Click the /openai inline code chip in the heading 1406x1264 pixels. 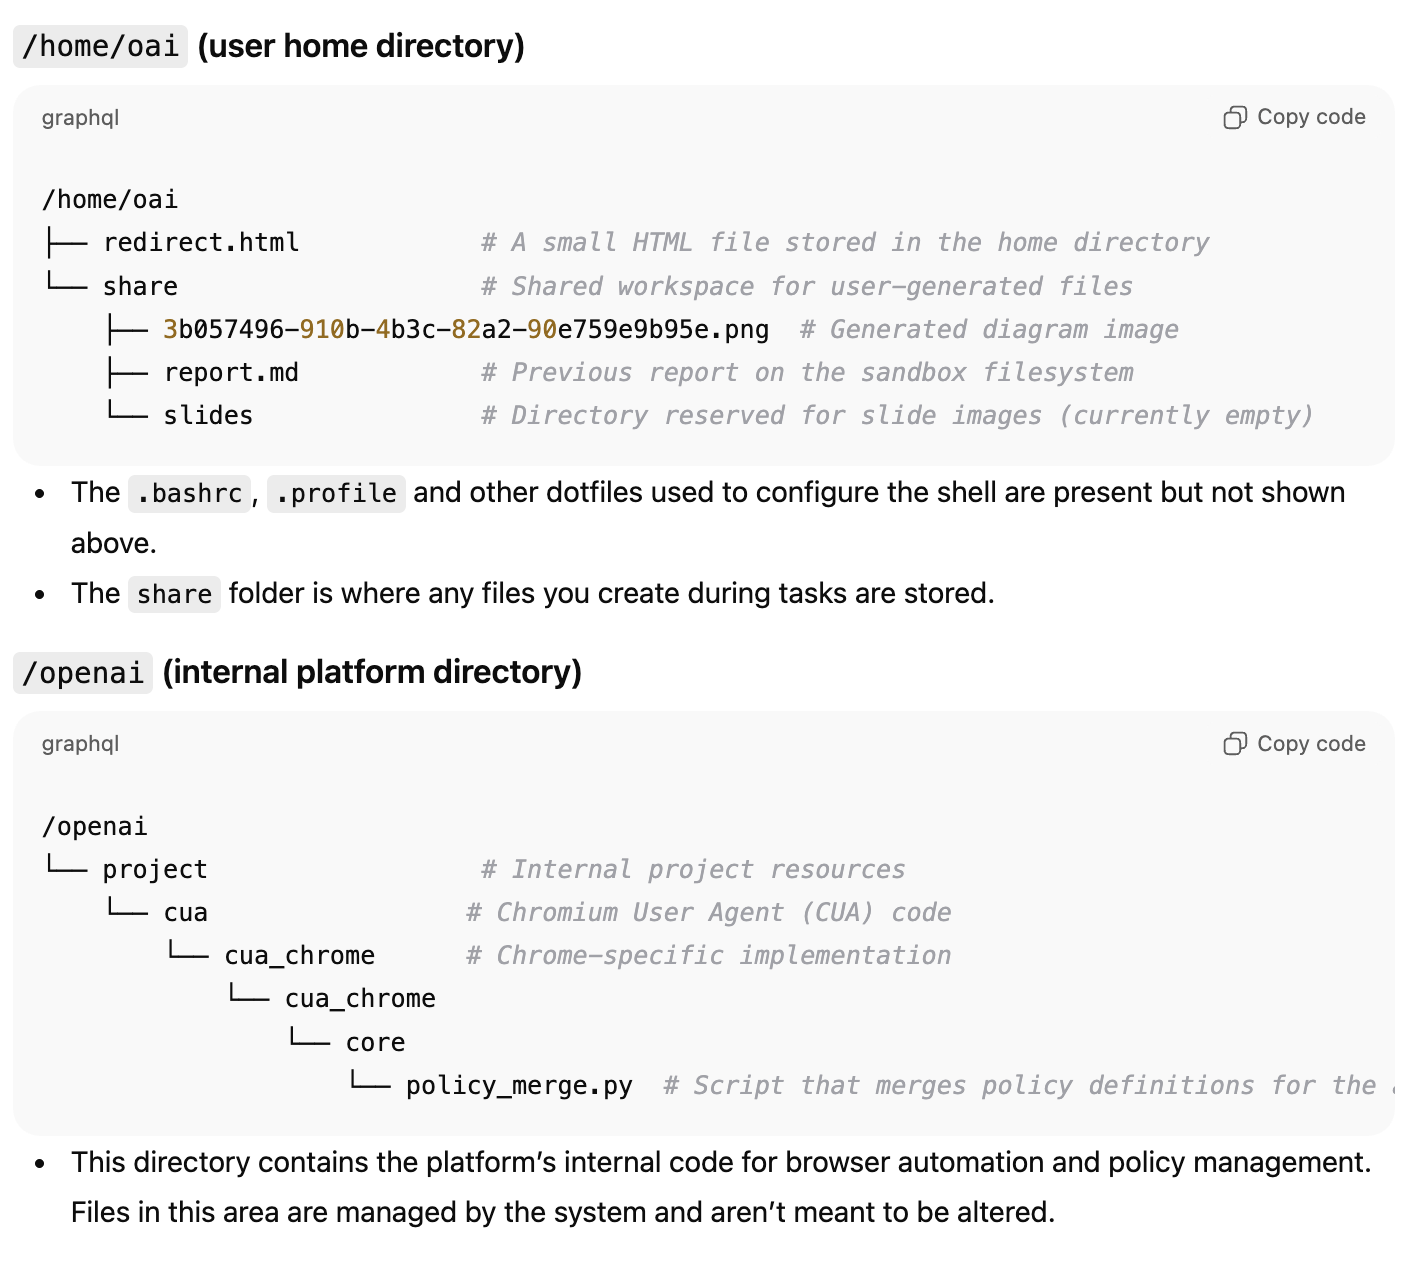click(82, 672)
